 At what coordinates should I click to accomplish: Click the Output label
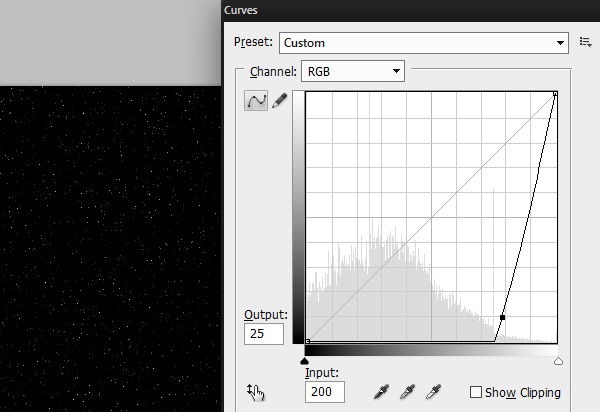click(266, 314)
